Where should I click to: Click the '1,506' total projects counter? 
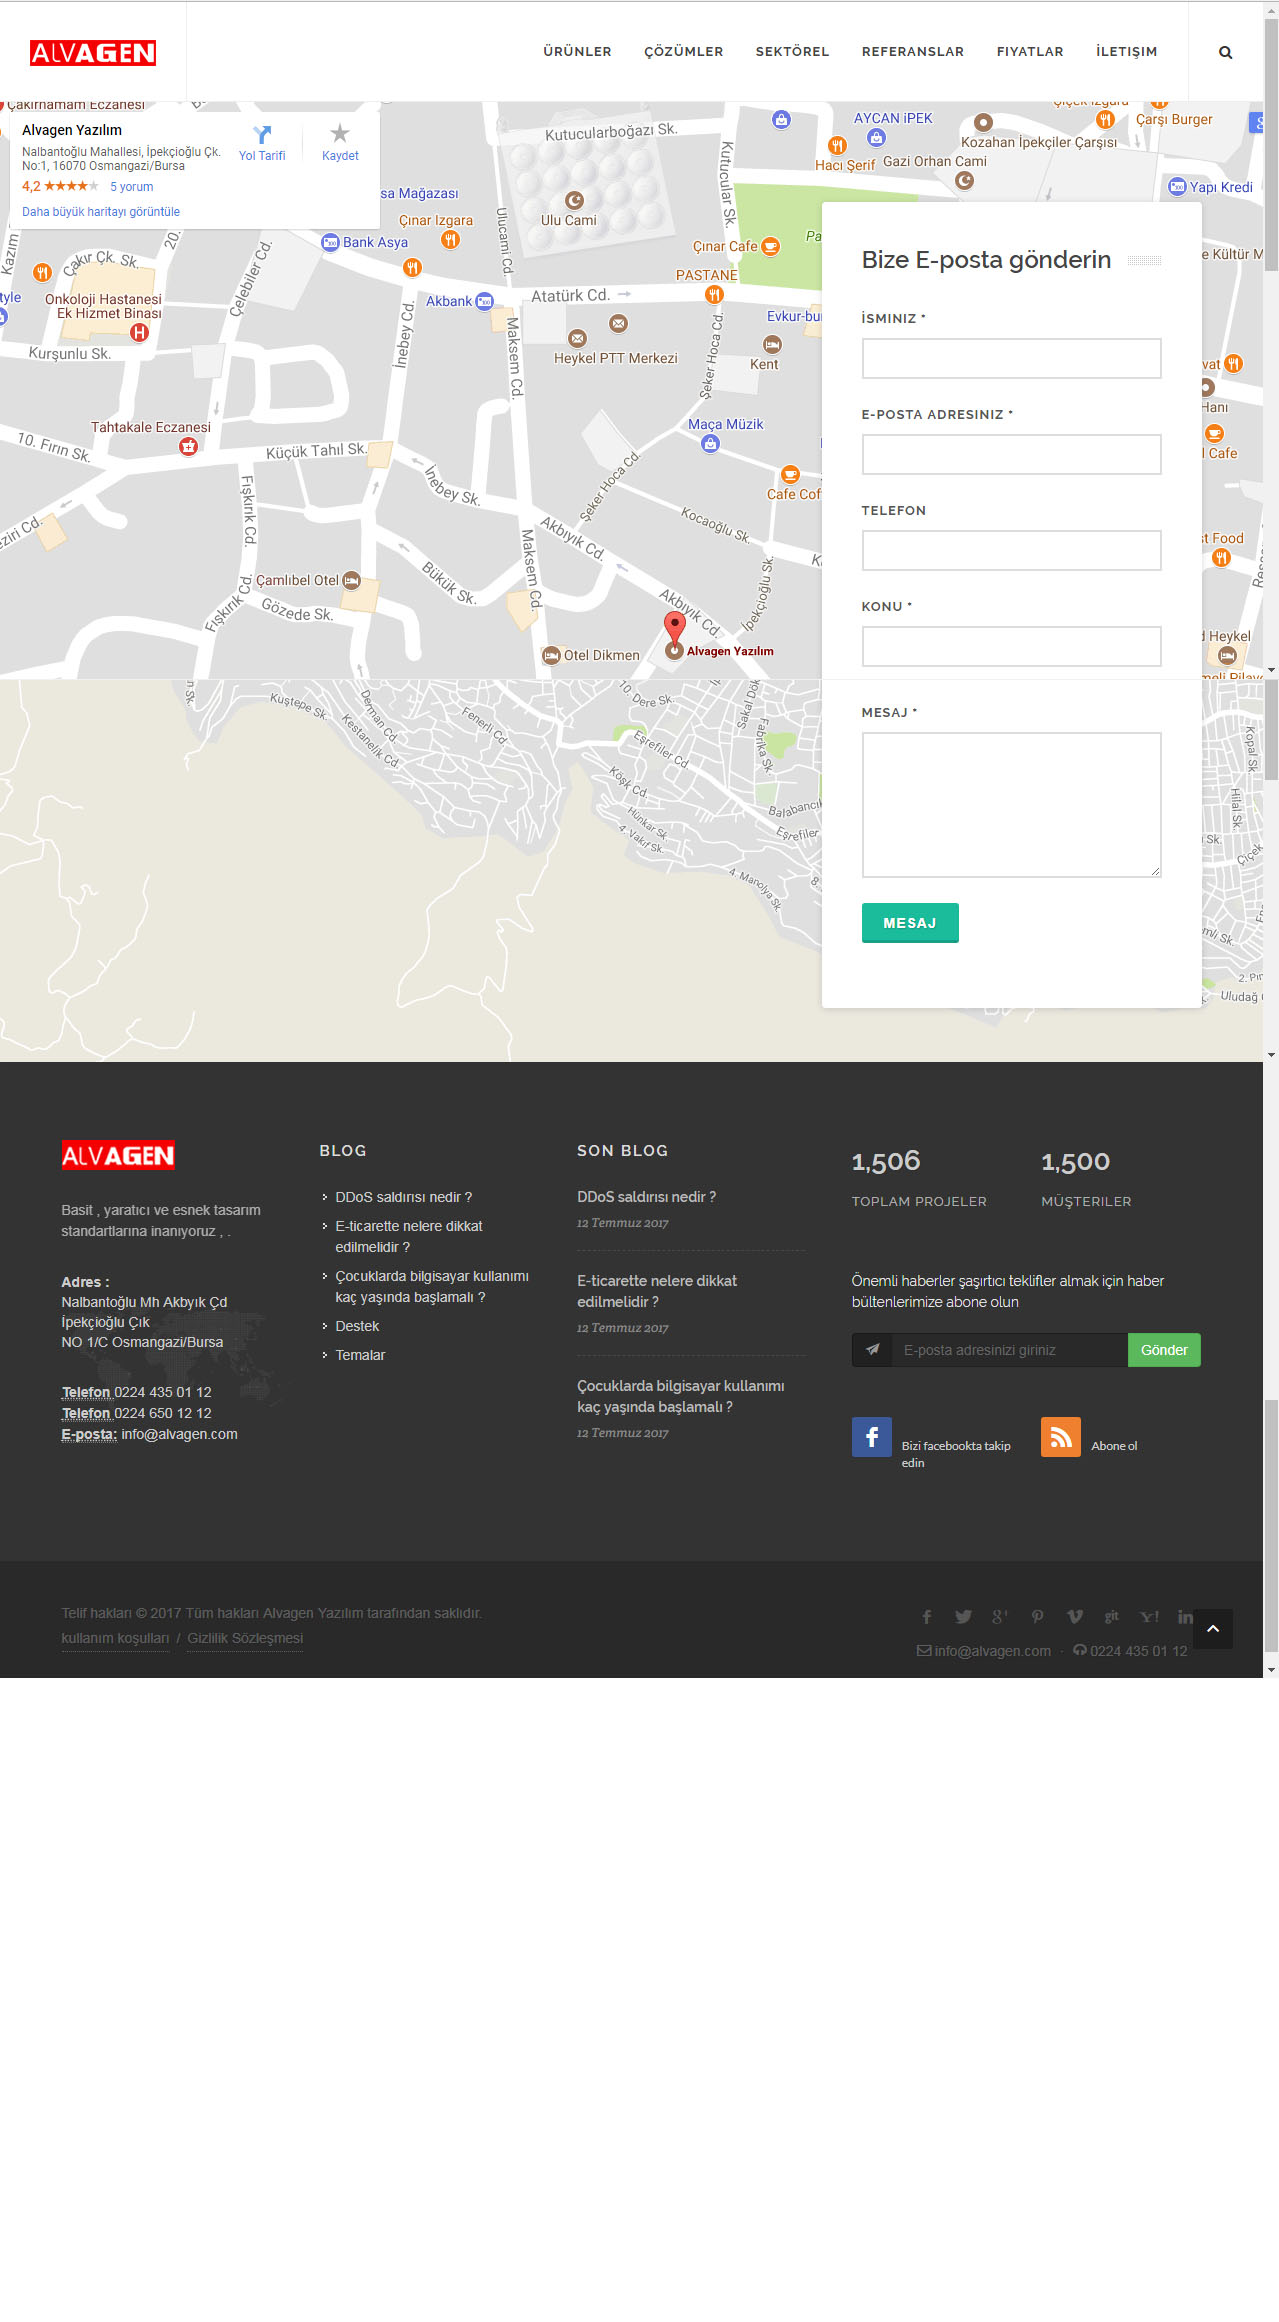886,1161
